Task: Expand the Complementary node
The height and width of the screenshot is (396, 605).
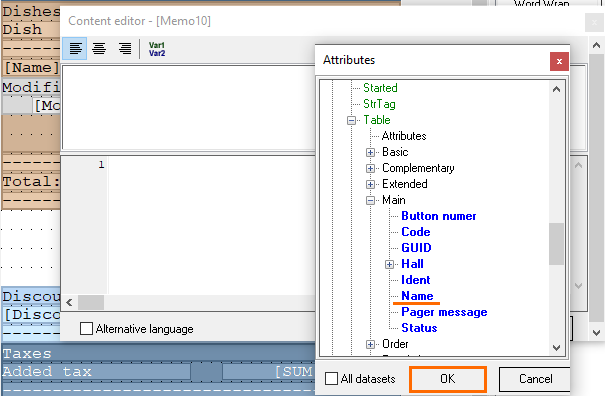Action: 370,169
